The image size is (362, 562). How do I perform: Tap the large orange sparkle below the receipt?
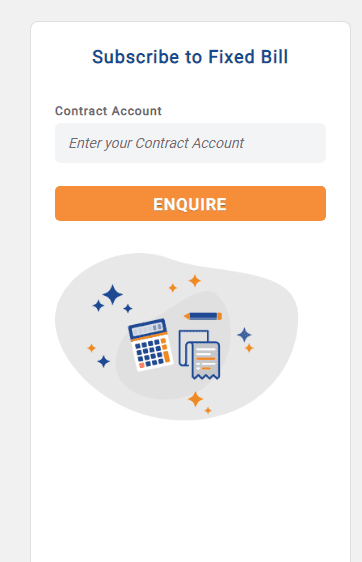[195, 399]
